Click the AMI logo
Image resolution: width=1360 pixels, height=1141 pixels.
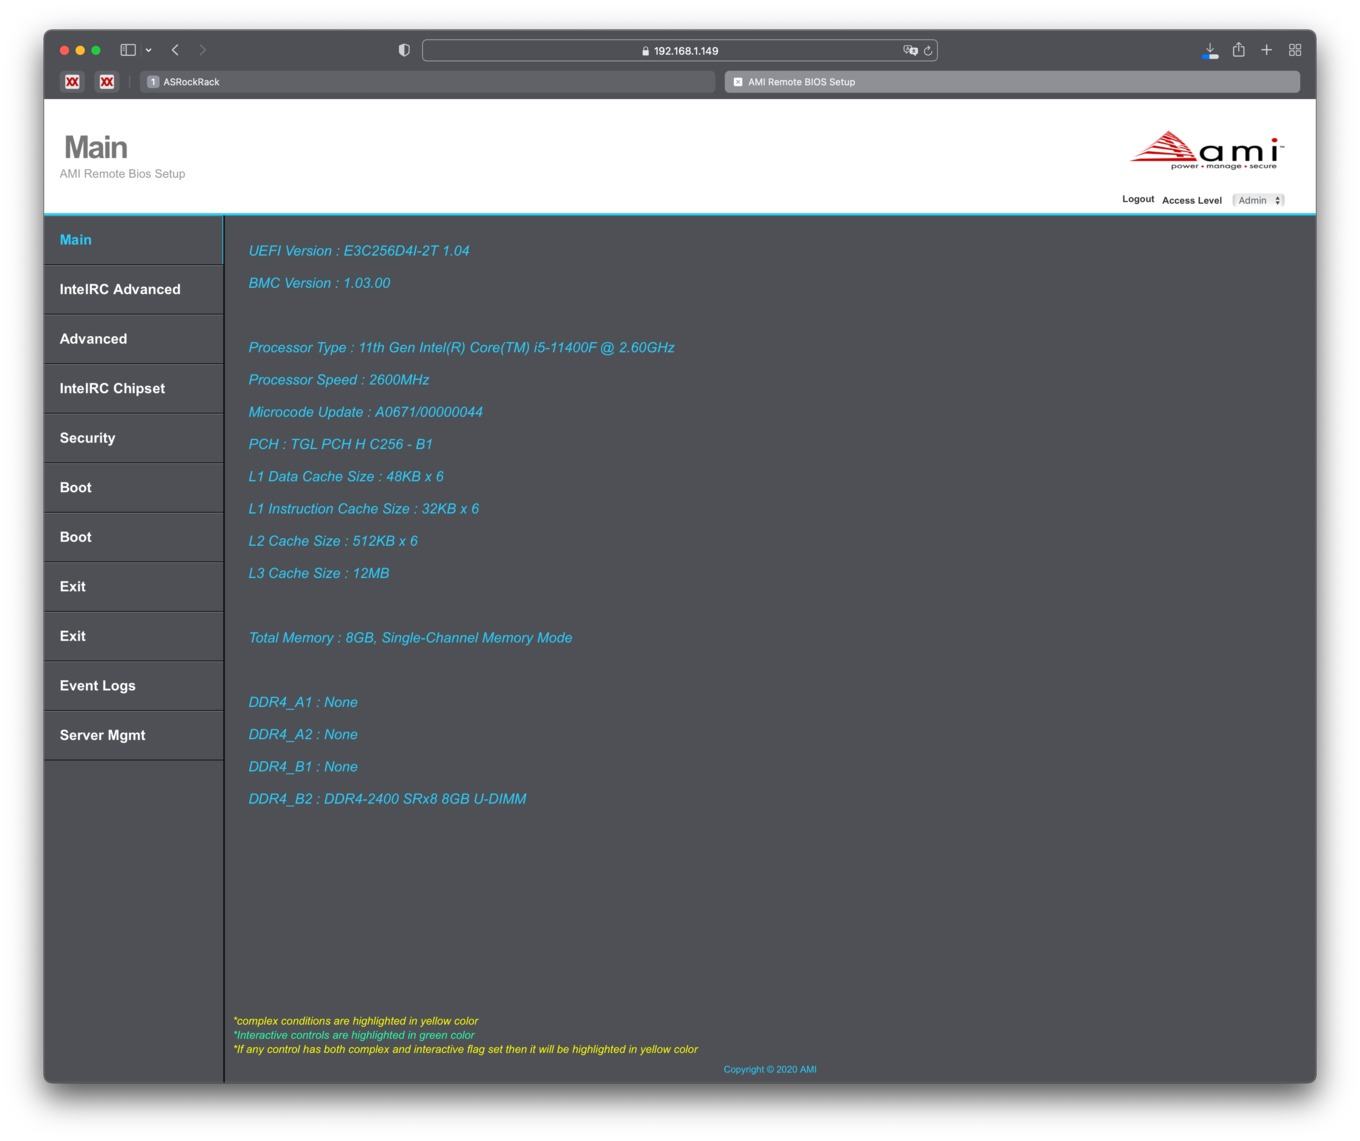click(x=1207, y=150)
